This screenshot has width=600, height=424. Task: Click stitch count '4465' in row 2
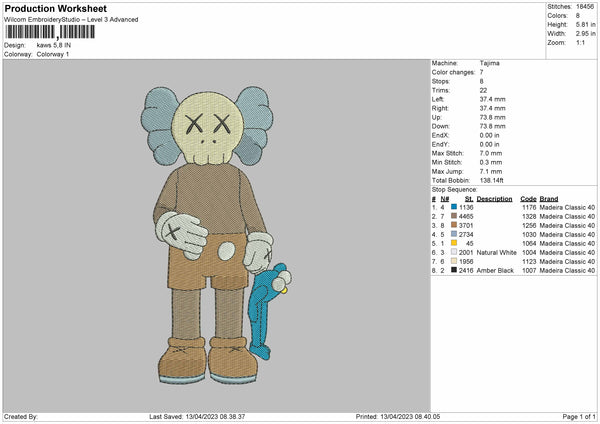466,216
